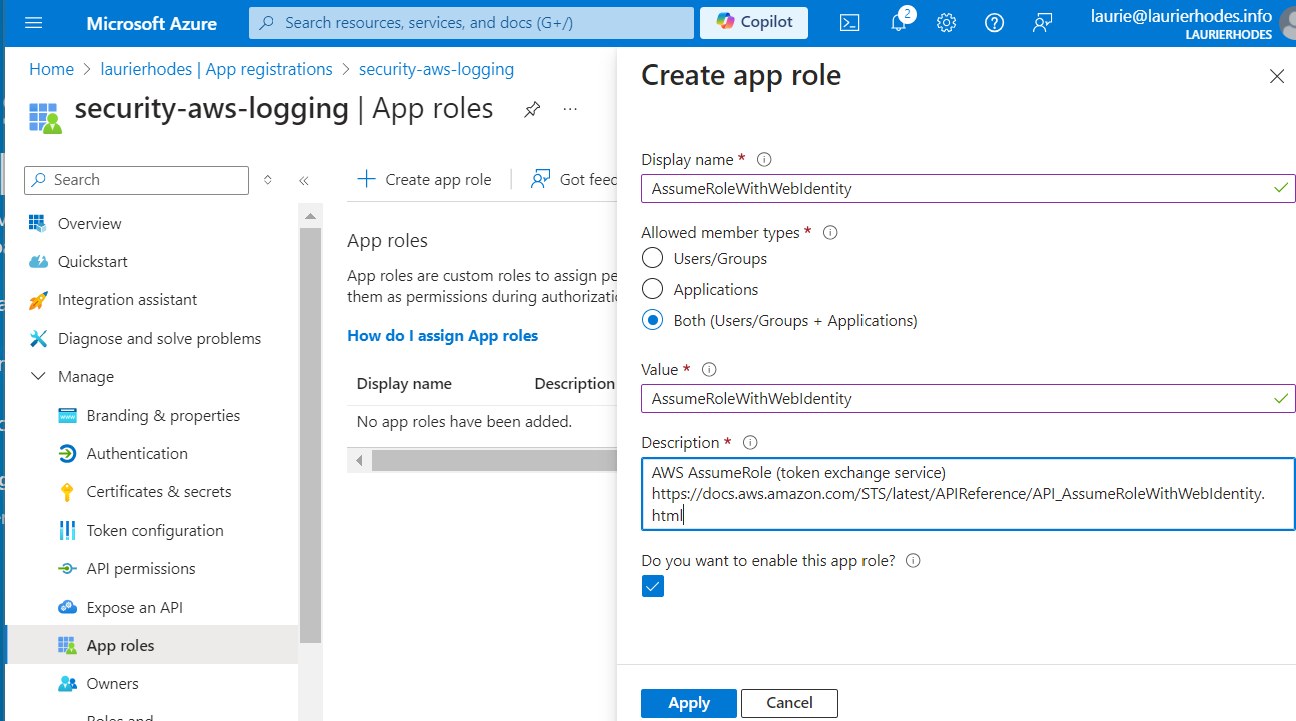Sort by Display name column header
1296x721 pixels.
404,383
